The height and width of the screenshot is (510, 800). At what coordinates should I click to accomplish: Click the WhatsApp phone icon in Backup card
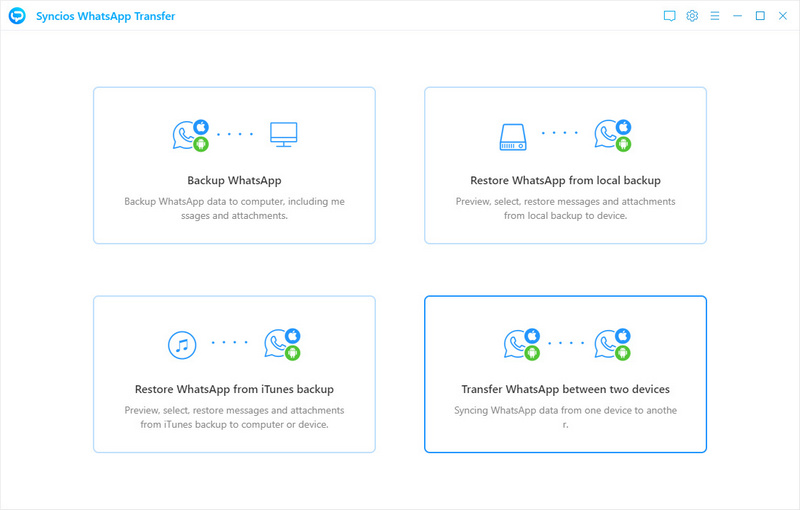coord(191,135)
